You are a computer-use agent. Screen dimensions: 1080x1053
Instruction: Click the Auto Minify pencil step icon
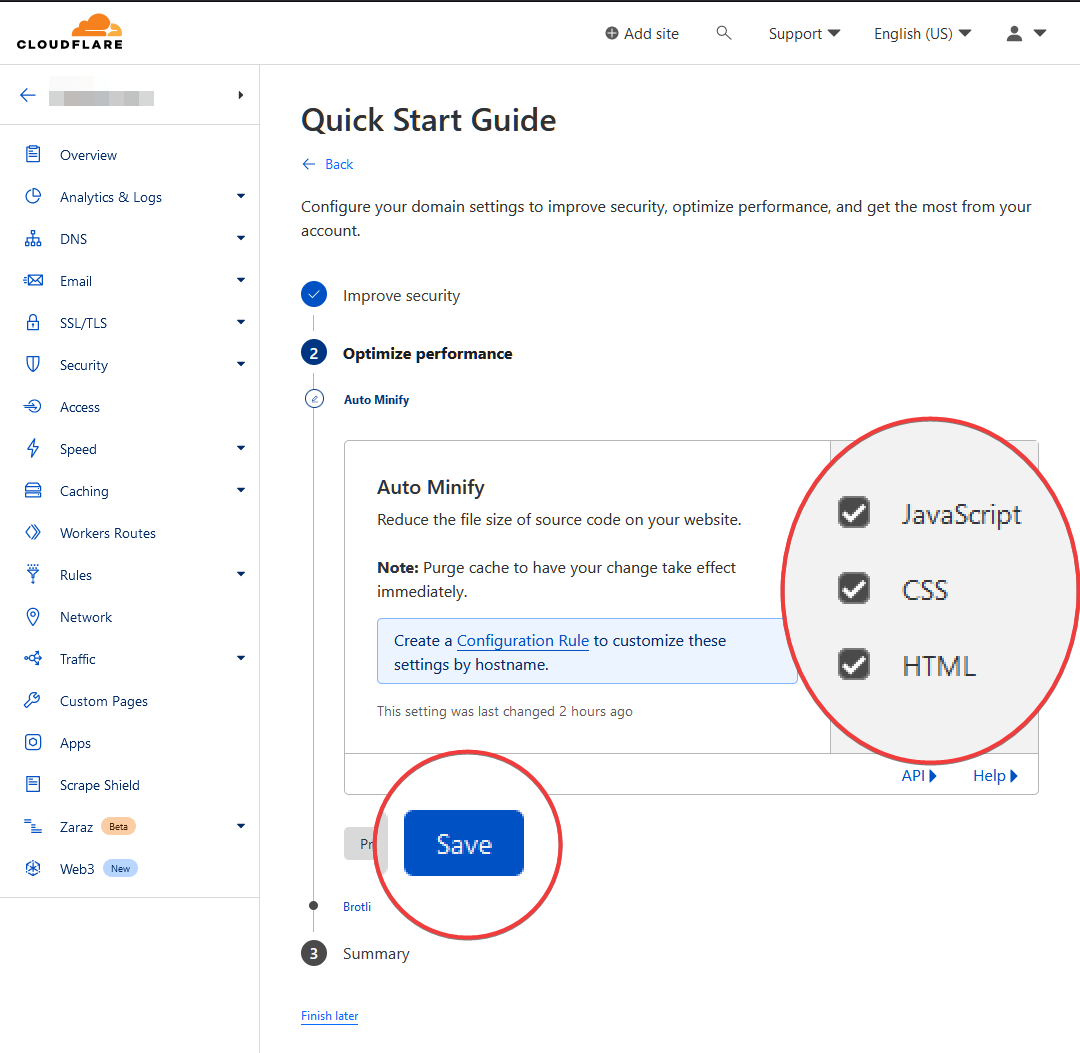click(x=314, y=399)
